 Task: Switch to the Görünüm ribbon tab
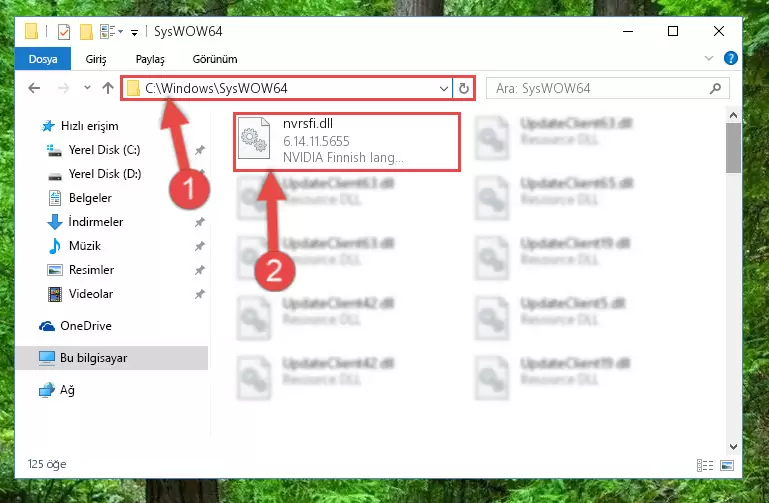[x=215, y=59]
